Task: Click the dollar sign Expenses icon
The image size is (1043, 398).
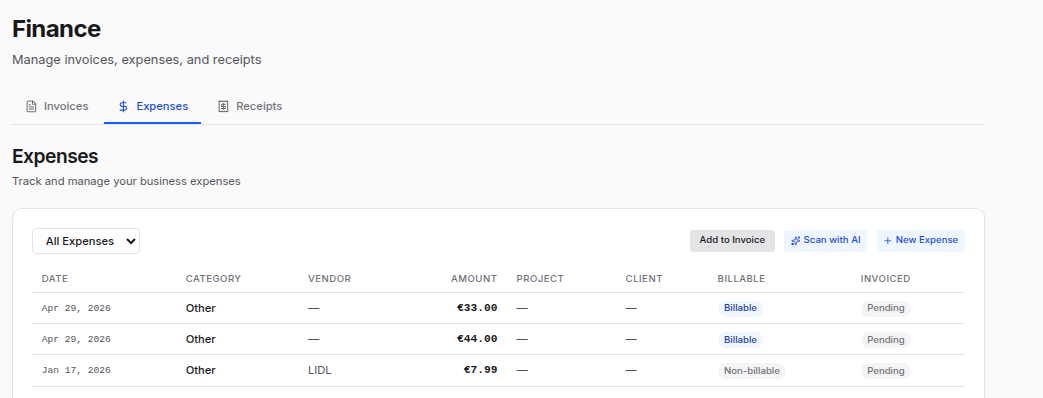Action: (x=123, y=106)
